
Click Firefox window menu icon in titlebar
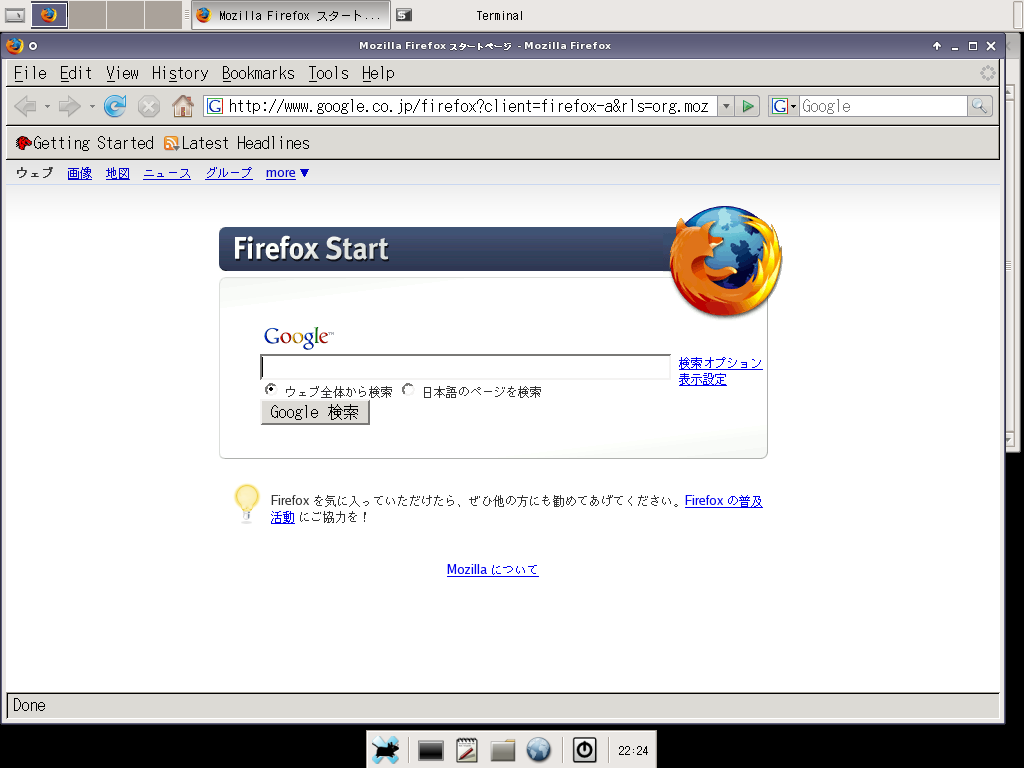[14, 46]
